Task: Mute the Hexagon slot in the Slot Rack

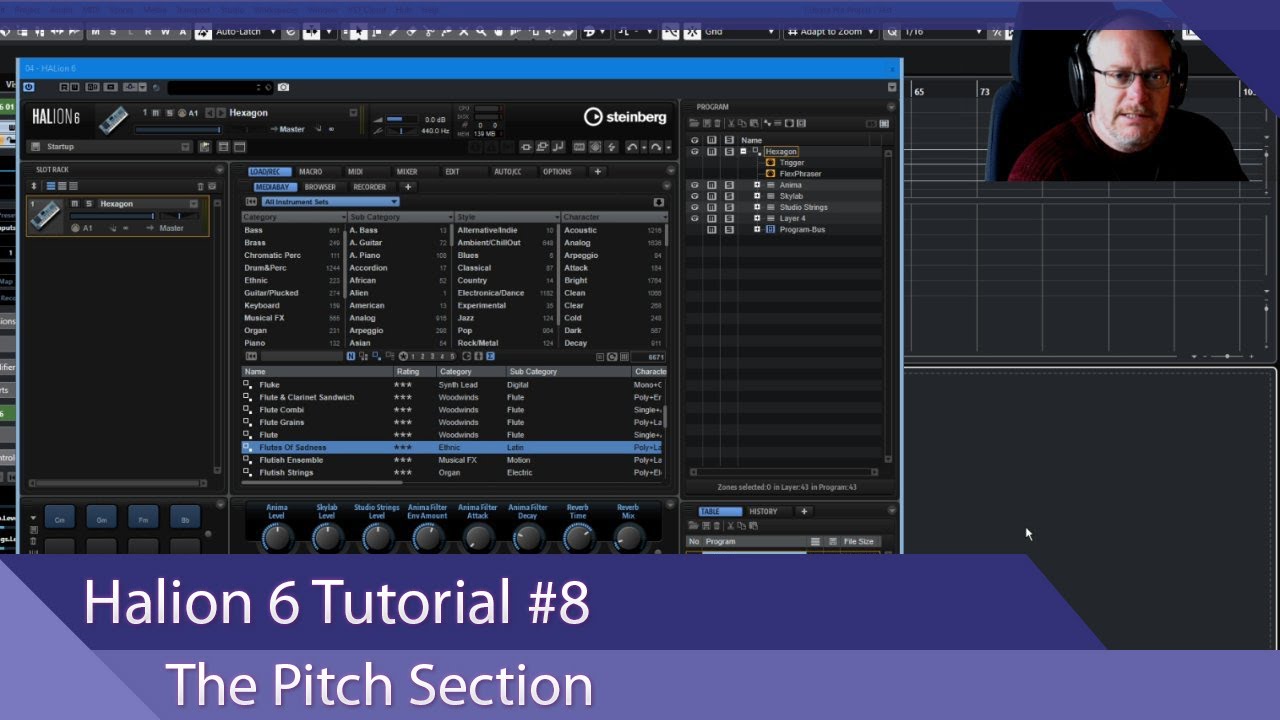Action: click(x=74, y=203)
